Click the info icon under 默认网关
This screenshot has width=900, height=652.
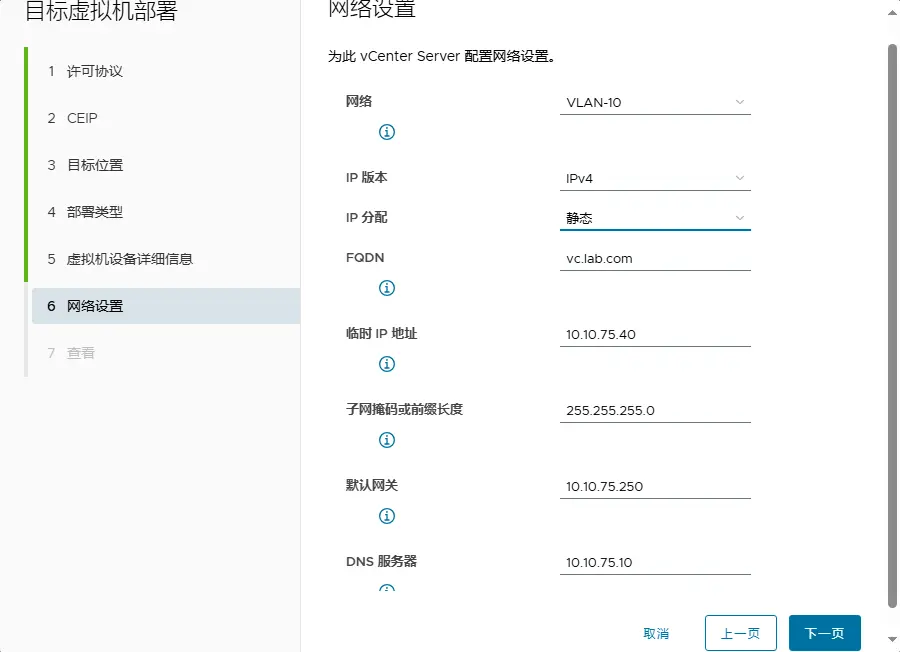pyautogui.click(x=387, y=516)
